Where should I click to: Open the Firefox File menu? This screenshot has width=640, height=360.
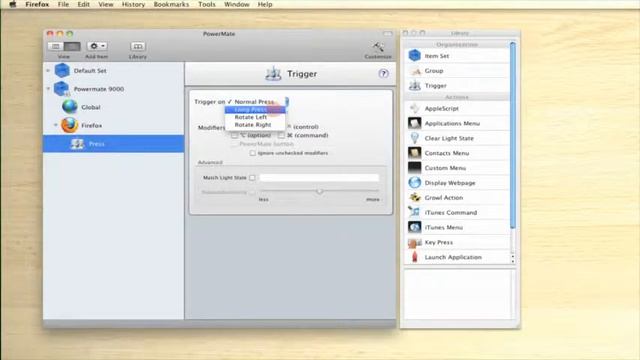pyautogui.click(x=63, y=4)
